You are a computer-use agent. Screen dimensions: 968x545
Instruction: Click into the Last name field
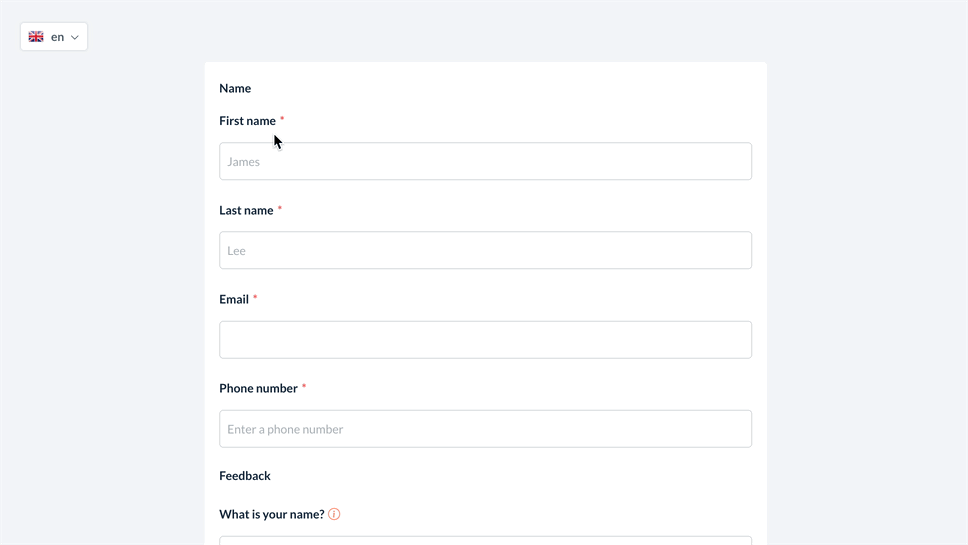[485, 250]
